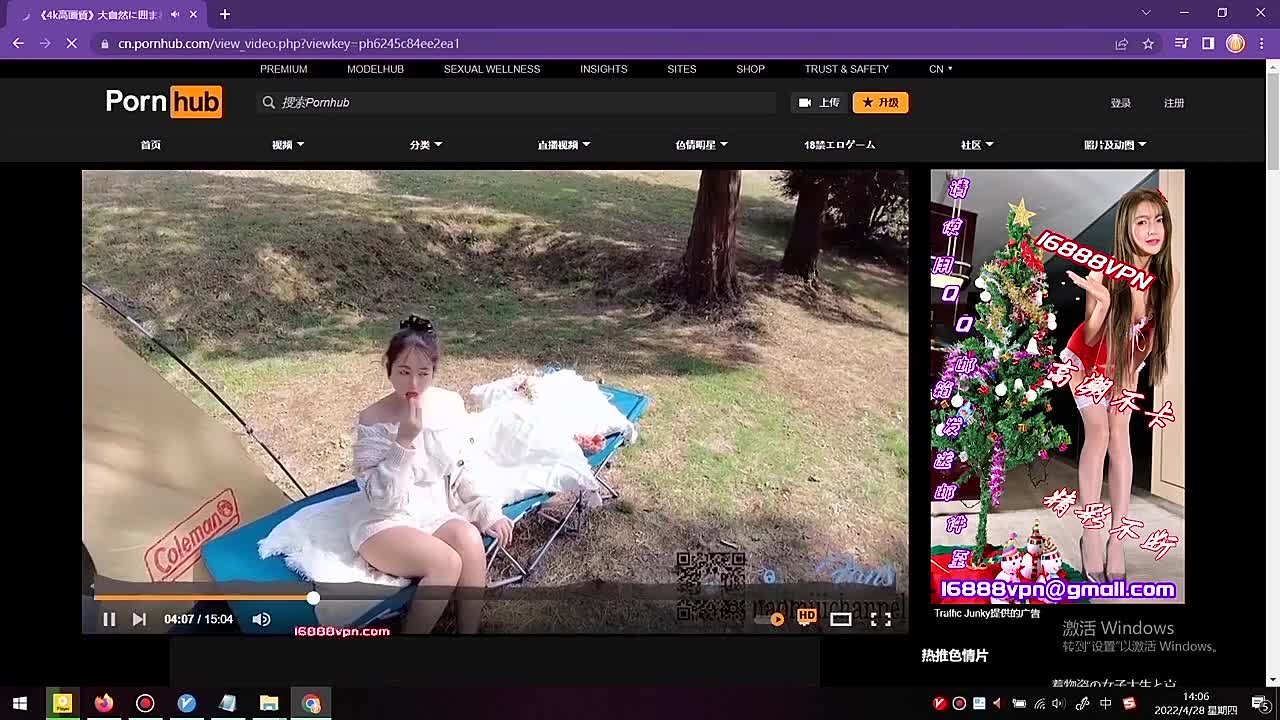Screen dimensions: 1280x720
Task: Expand the 视频 menu dropdown
Action: (288, 145)
